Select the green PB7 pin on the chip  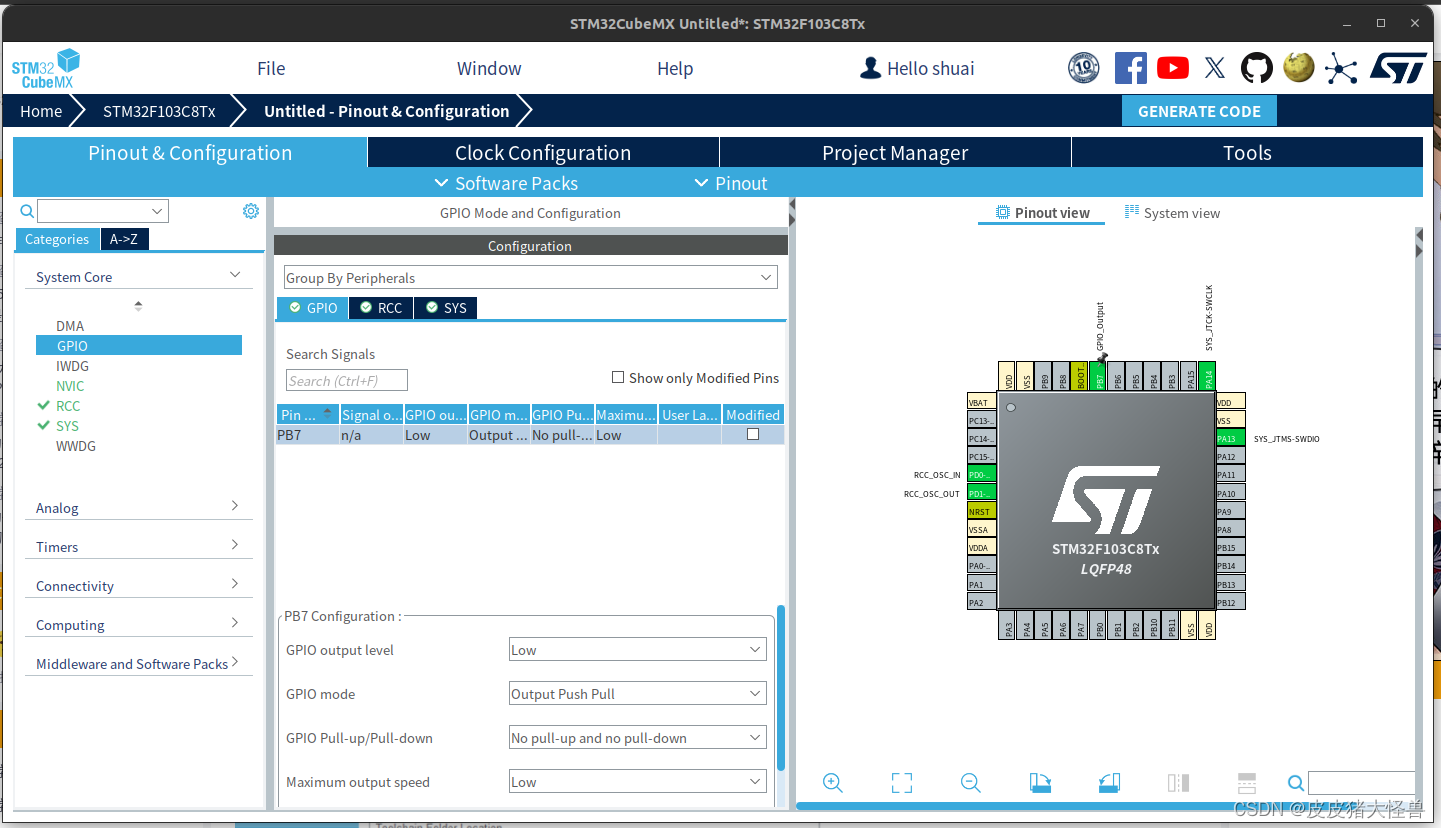click(1099, 376)
